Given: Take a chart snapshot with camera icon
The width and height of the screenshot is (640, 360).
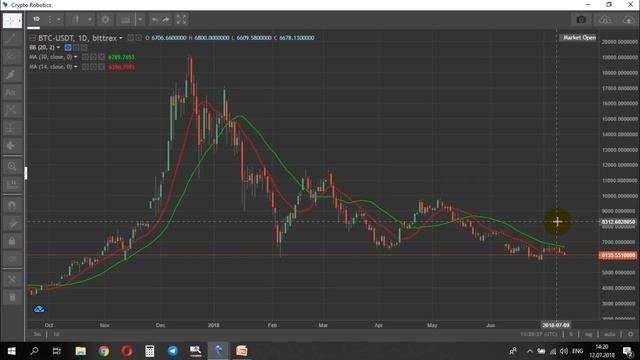Looking at the screenshot, I should point(581,20).
